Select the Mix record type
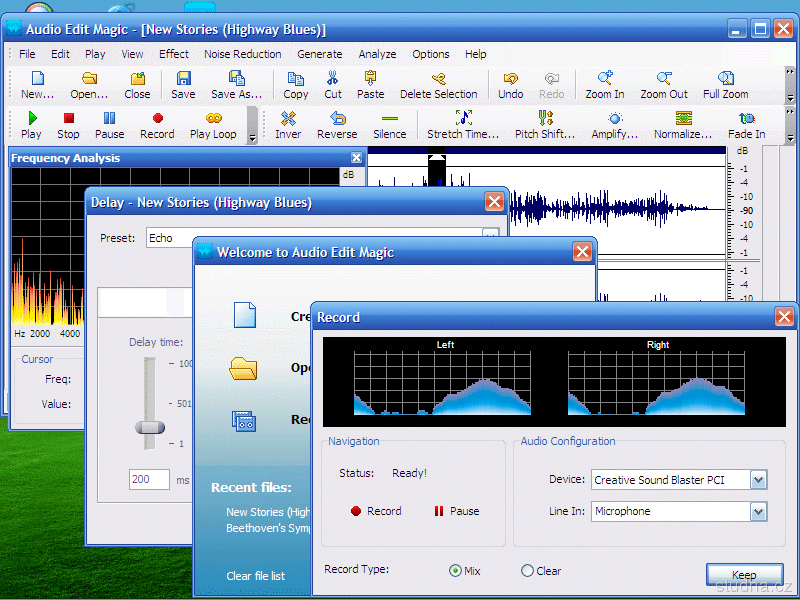Viewport: 800px width, 600px height. pyautogui.click(x=456, y=571)
